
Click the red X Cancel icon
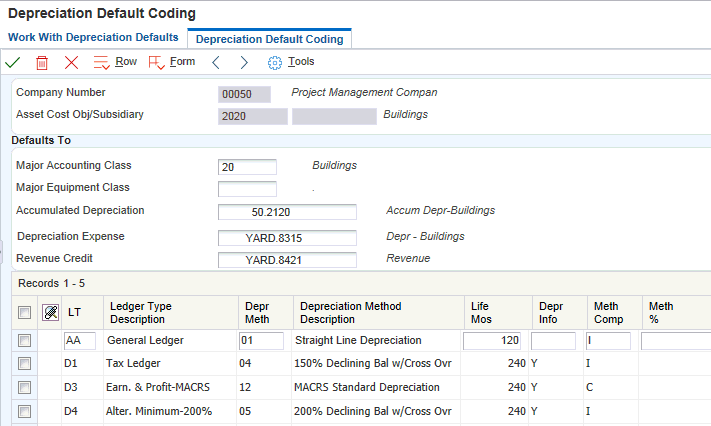pos(71,62)
